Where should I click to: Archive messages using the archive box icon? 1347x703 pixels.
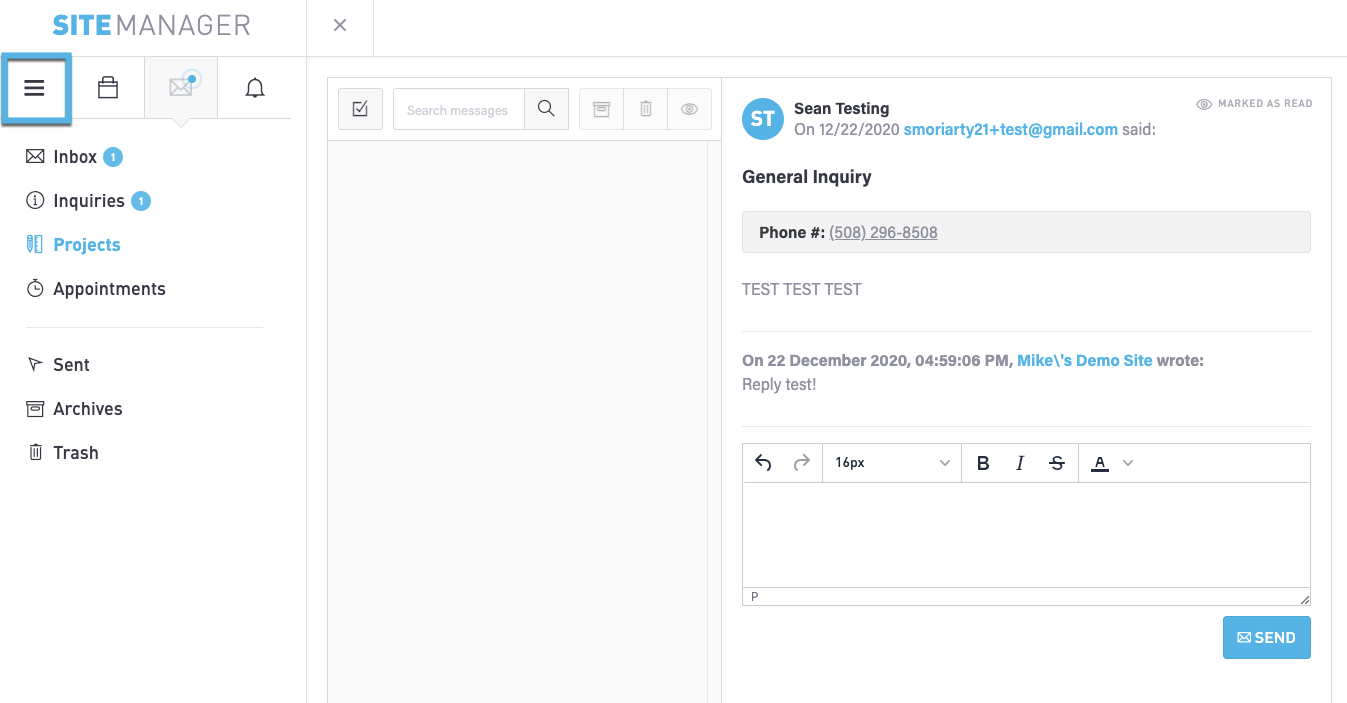click(x=602, y=110)
